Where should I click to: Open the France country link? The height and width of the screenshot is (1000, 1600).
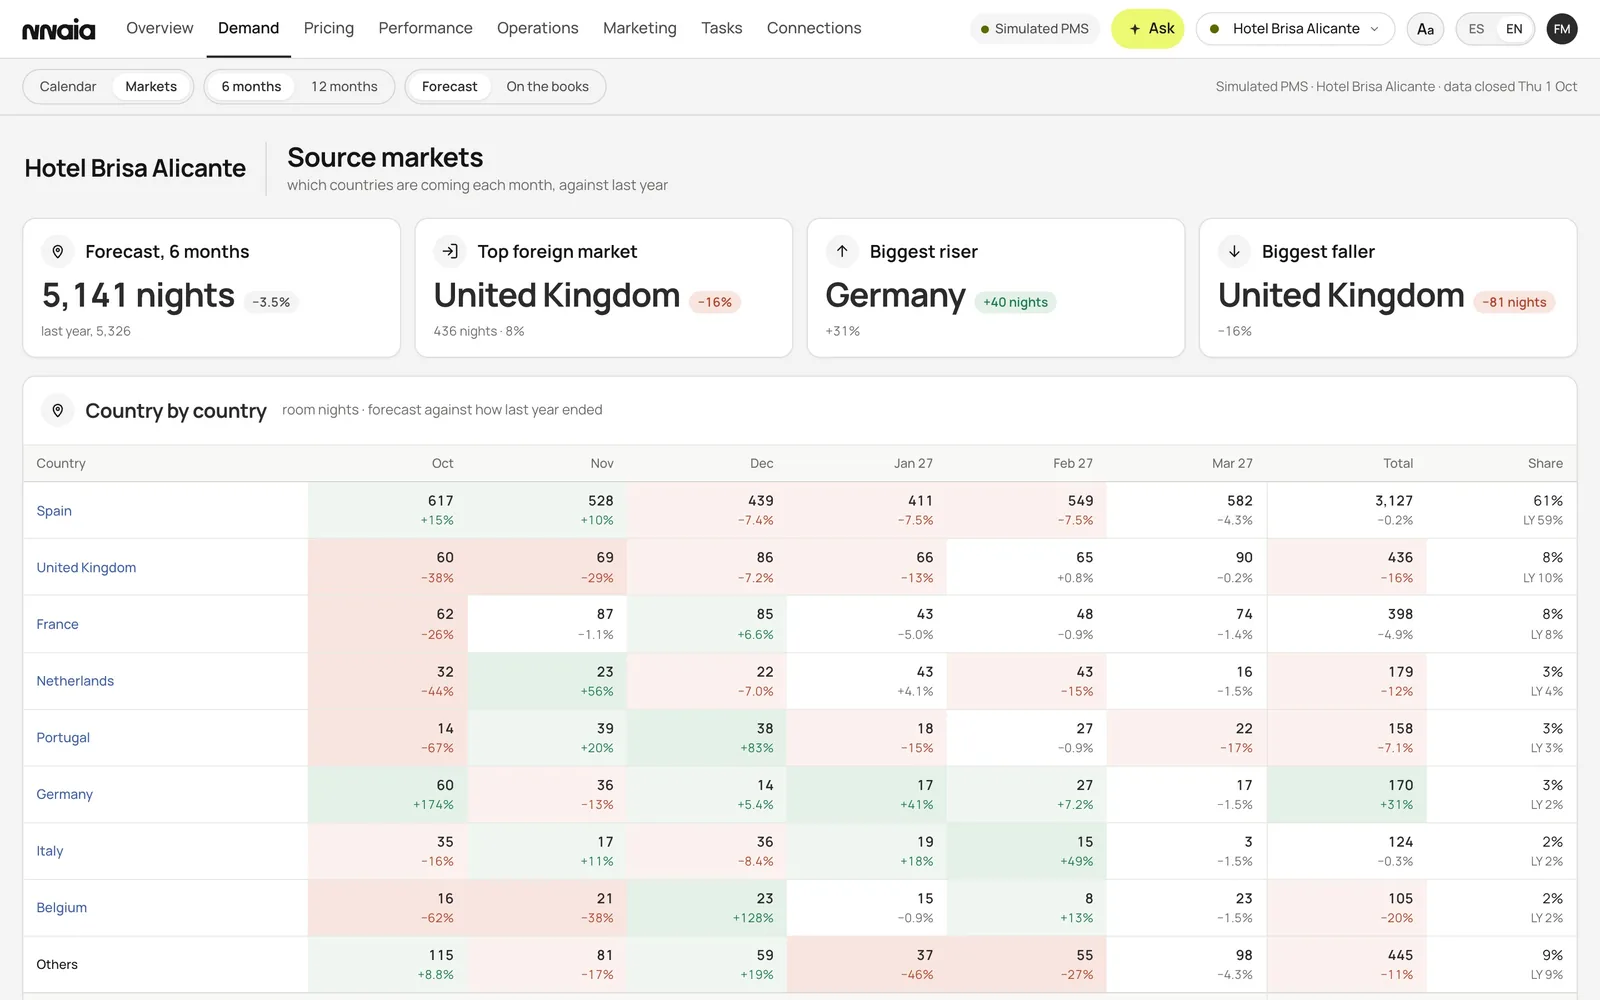57,625
